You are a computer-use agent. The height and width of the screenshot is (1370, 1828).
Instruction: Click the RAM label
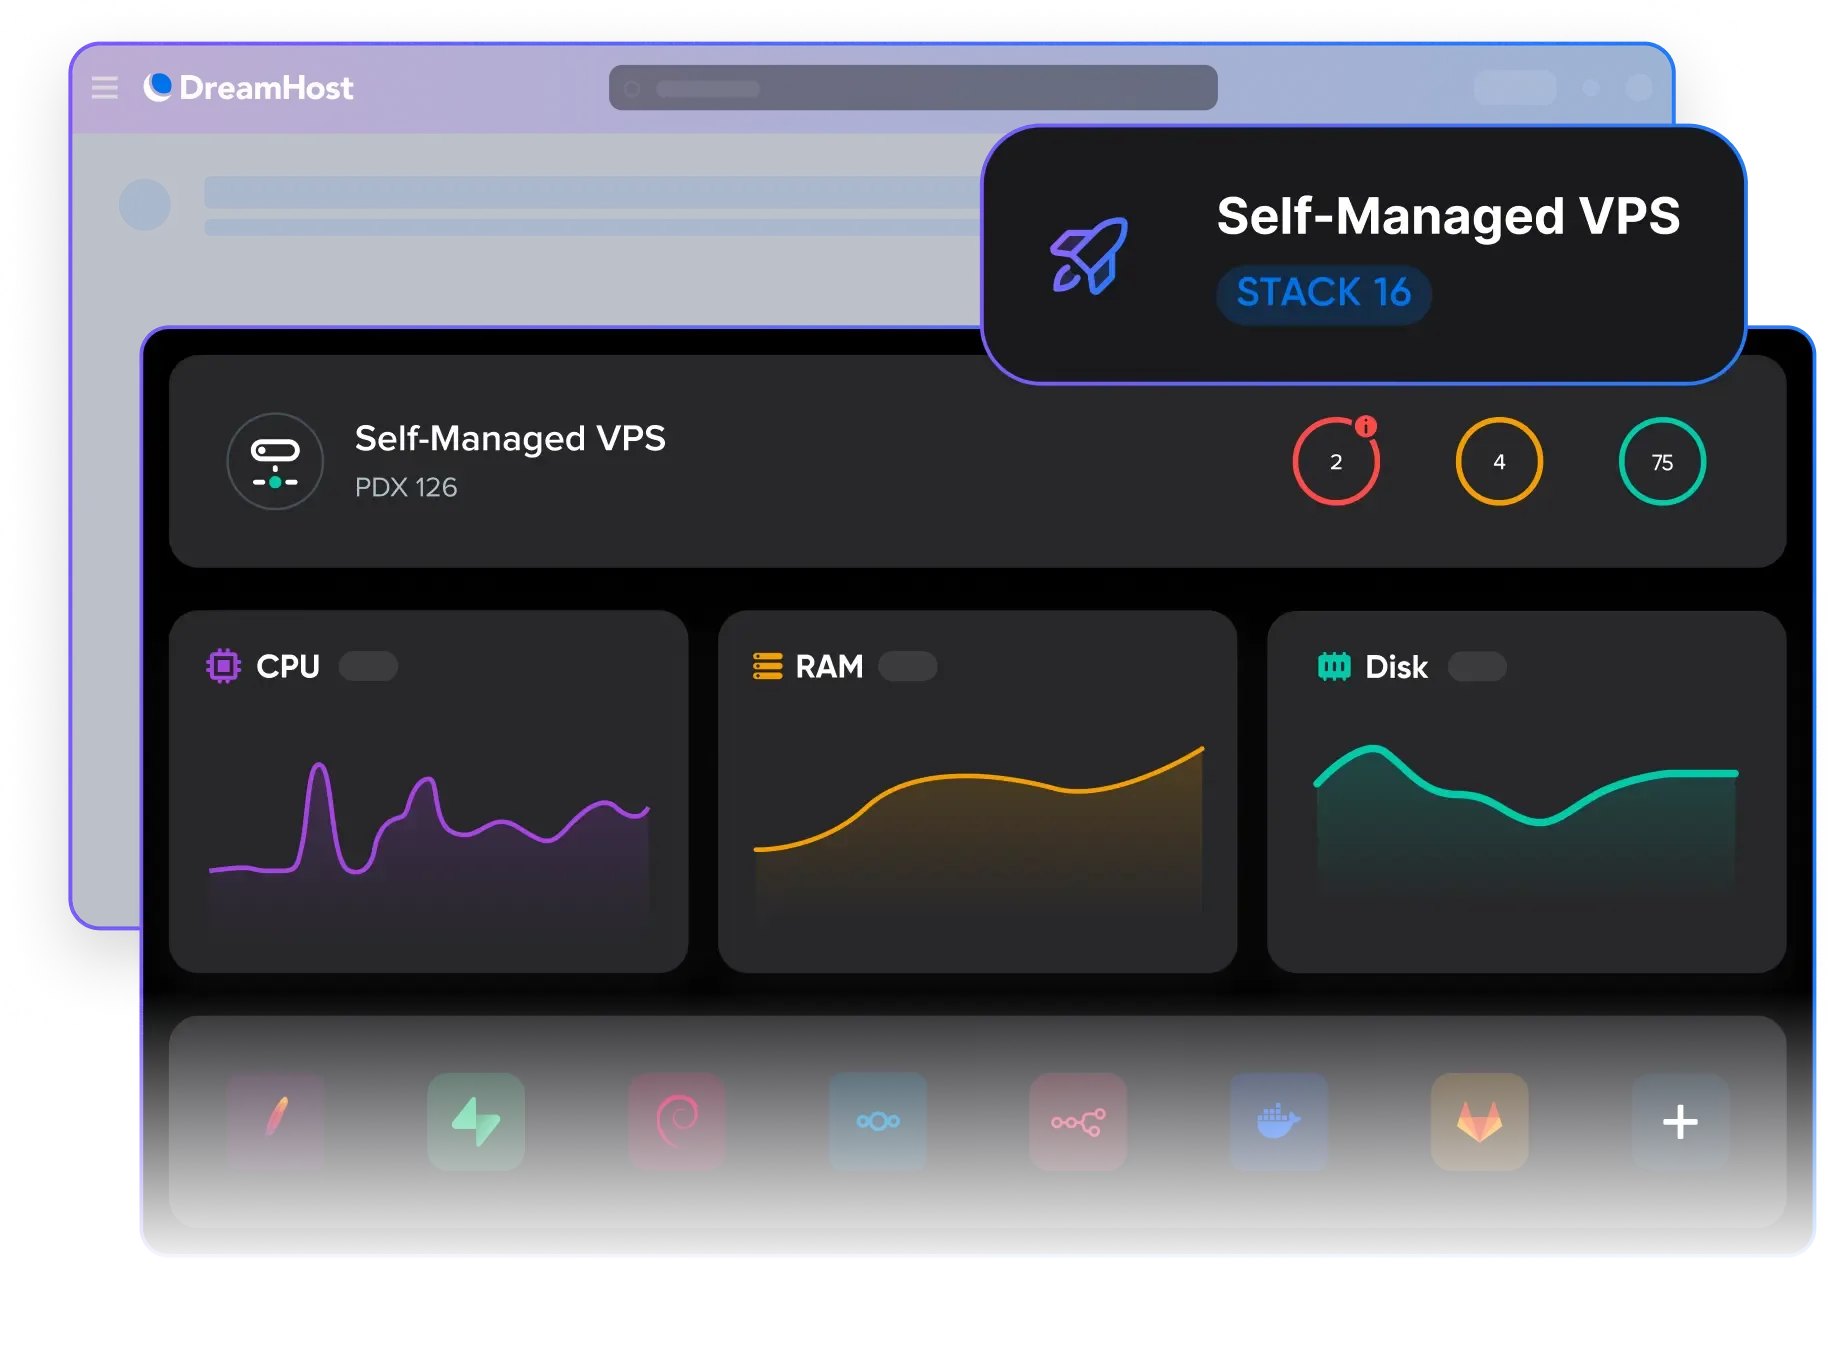[x=829, y=666]
